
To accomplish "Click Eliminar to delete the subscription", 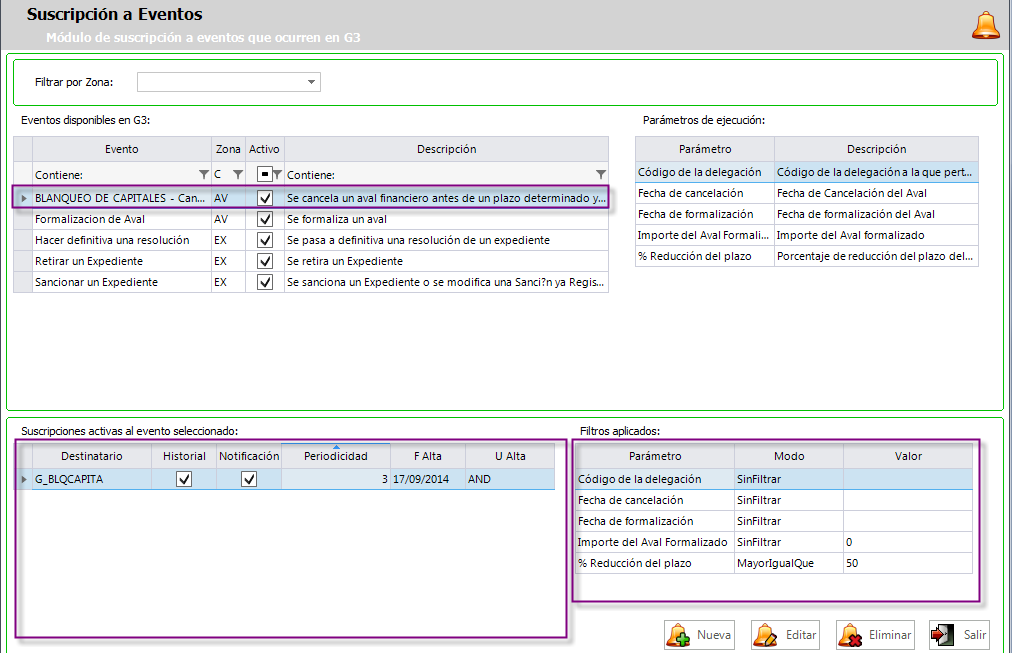I will [x=875, y=635].
